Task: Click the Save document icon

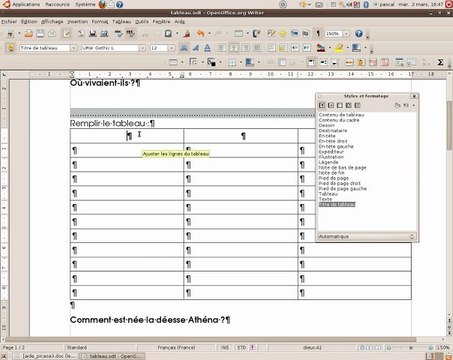Action: tap(40, 33)
